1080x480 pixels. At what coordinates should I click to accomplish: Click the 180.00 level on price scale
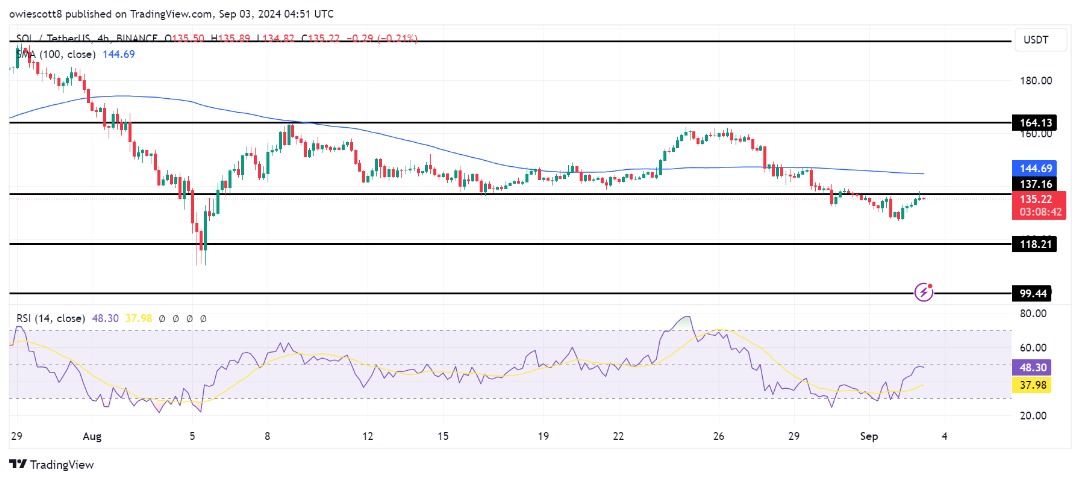click(1033, 81)
